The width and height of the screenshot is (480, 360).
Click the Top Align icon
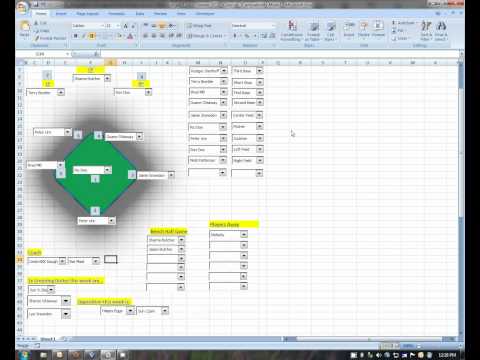tap(146, 25)
